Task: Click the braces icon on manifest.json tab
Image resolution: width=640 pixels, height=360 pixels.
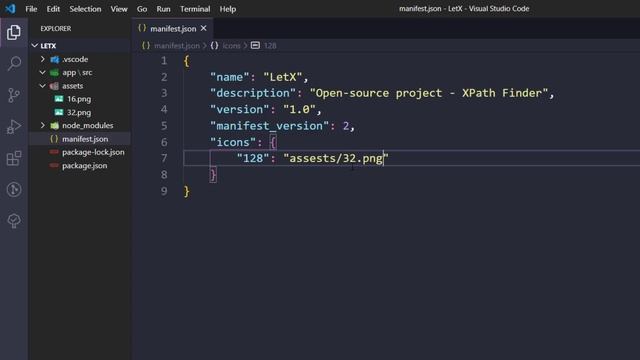Action: [x=142, y=28]
